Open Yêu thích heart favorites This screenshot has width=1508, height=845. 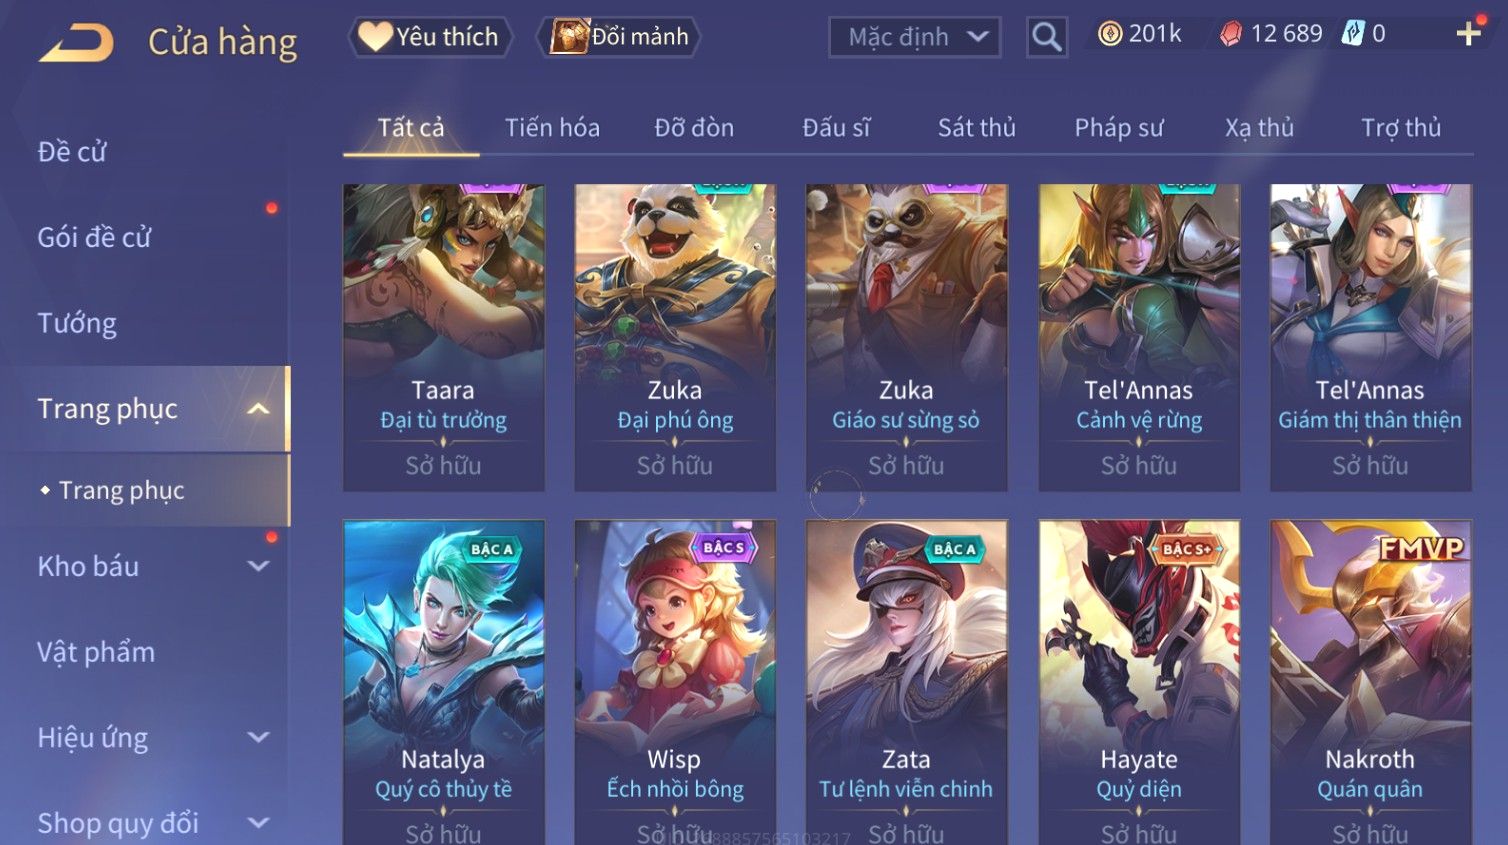coord(430,37)
